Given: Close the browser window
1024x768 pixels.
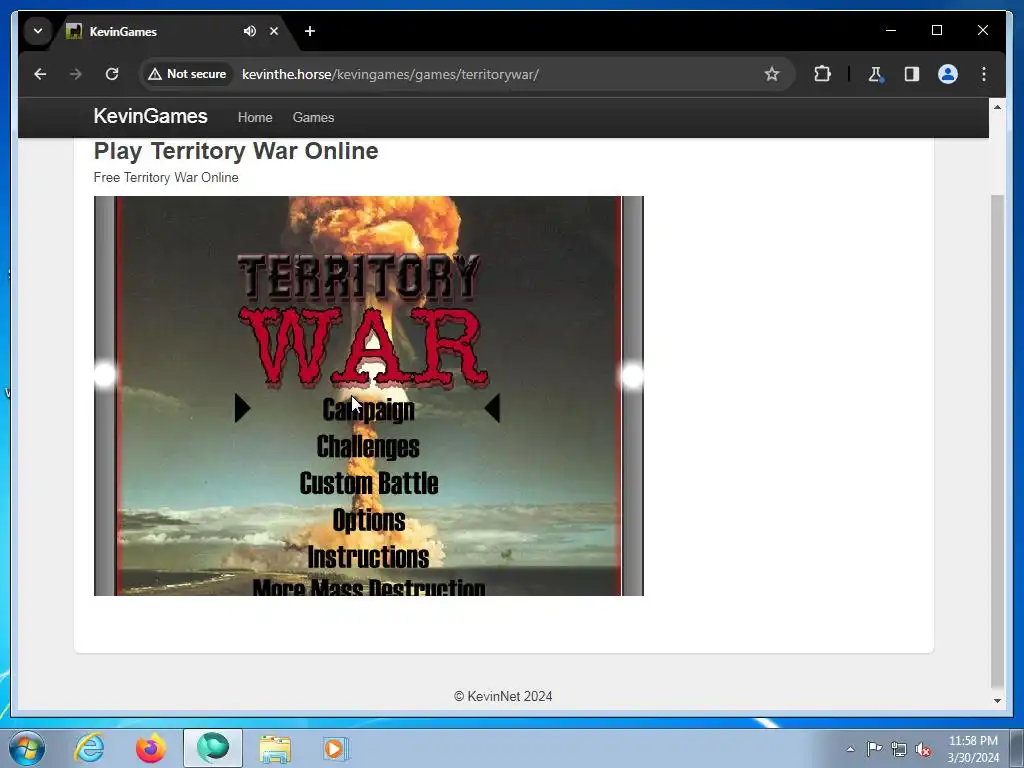Looking at the screenshot, I should (x=982, y=30).
